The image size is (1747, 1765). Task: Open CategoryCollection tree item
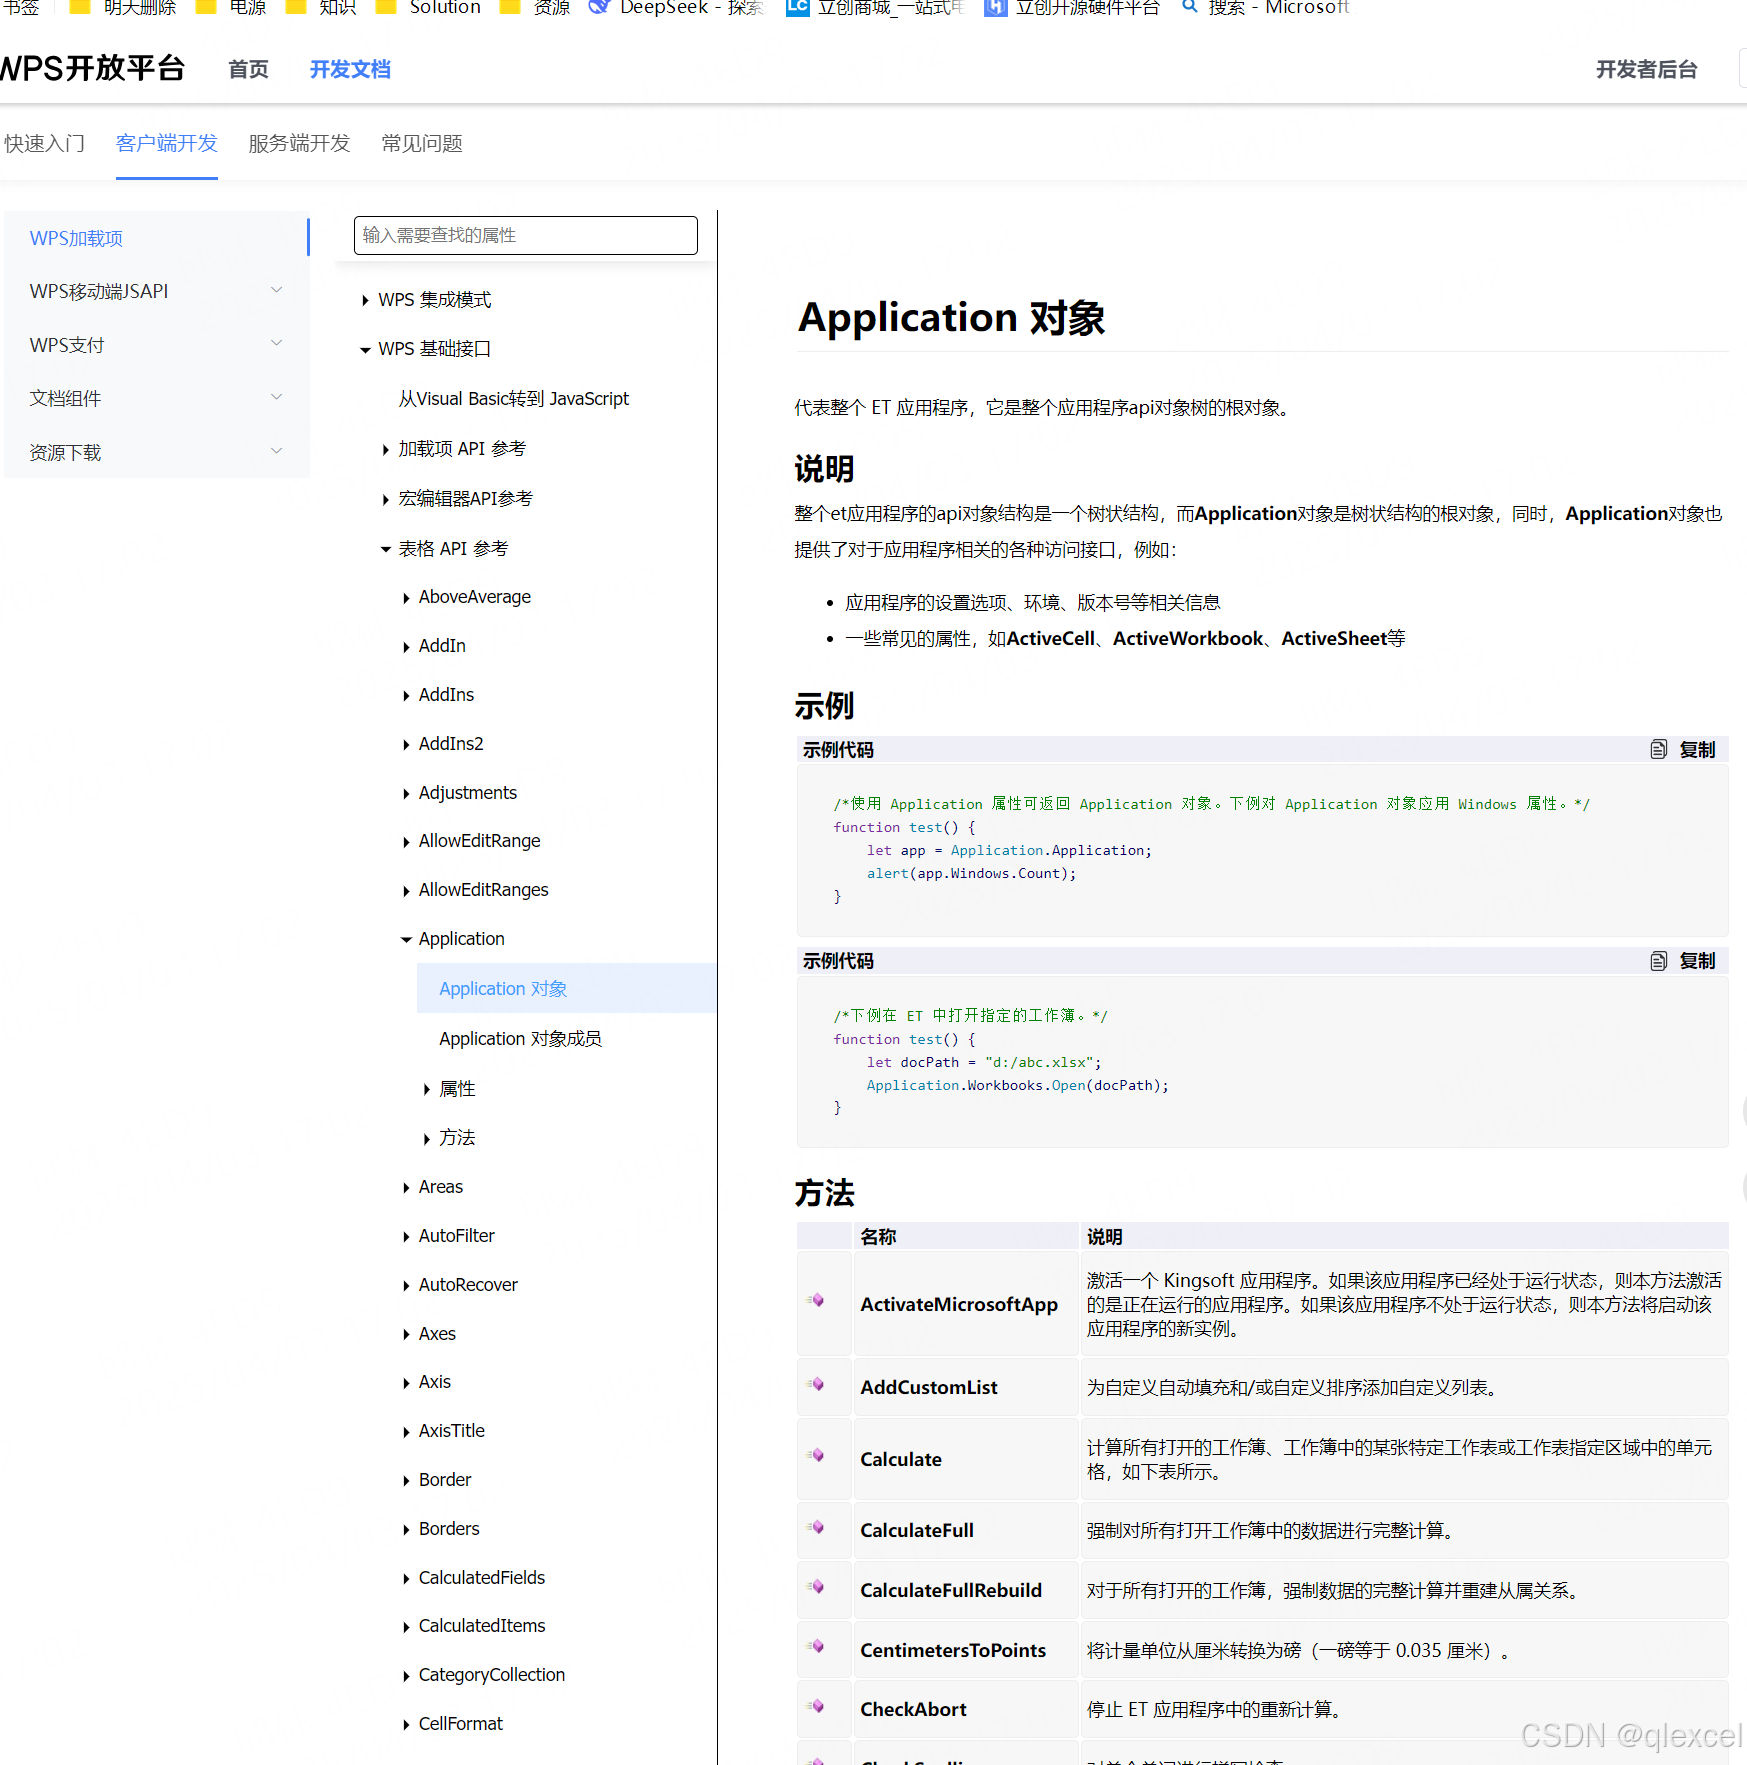(x=491, y=1674)
